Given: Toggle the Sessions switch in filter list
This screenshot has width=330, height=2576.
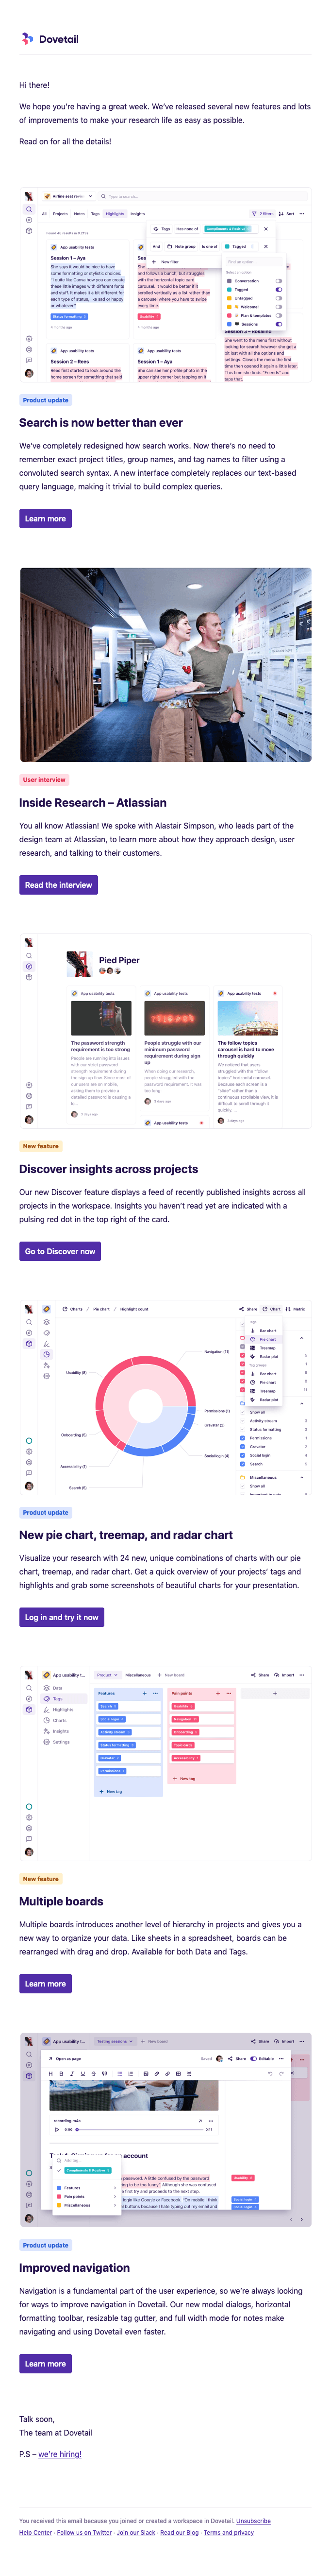Looking at the screenshot, I should [278, 324].
